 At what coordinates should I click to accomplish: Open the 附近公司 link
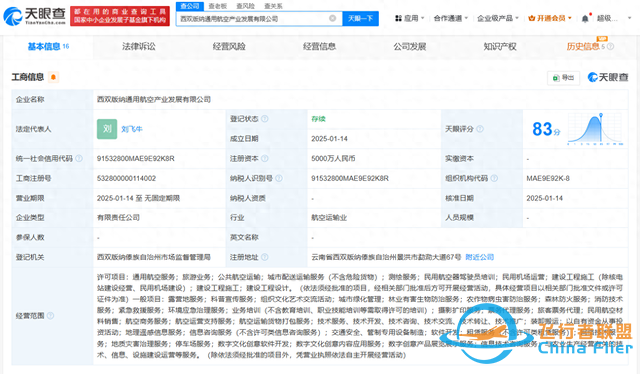click(x=480, y=257)
